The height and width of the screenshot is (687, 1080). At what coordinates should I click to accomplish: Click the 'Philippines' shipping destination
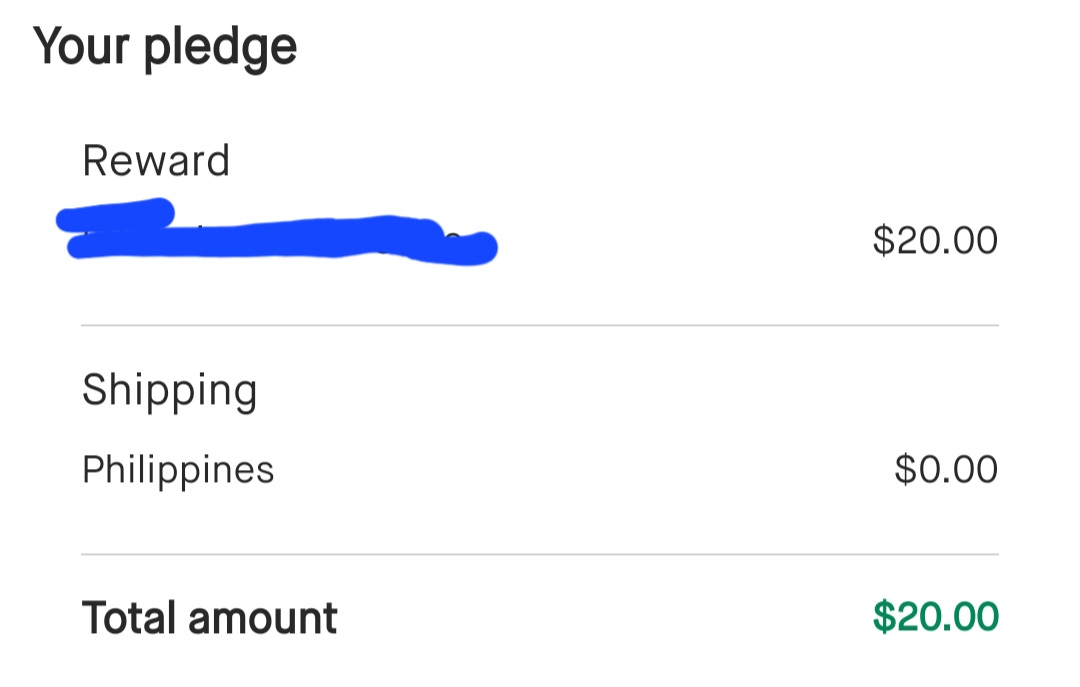178,469
